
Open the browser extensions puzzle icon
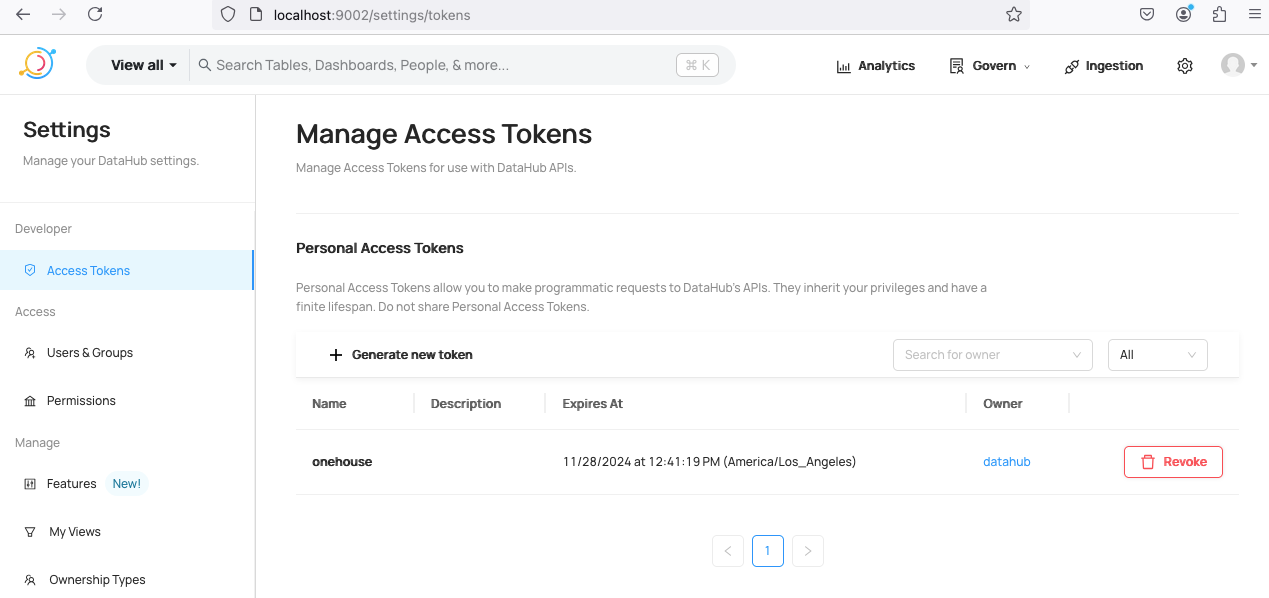click(1219, 14)
